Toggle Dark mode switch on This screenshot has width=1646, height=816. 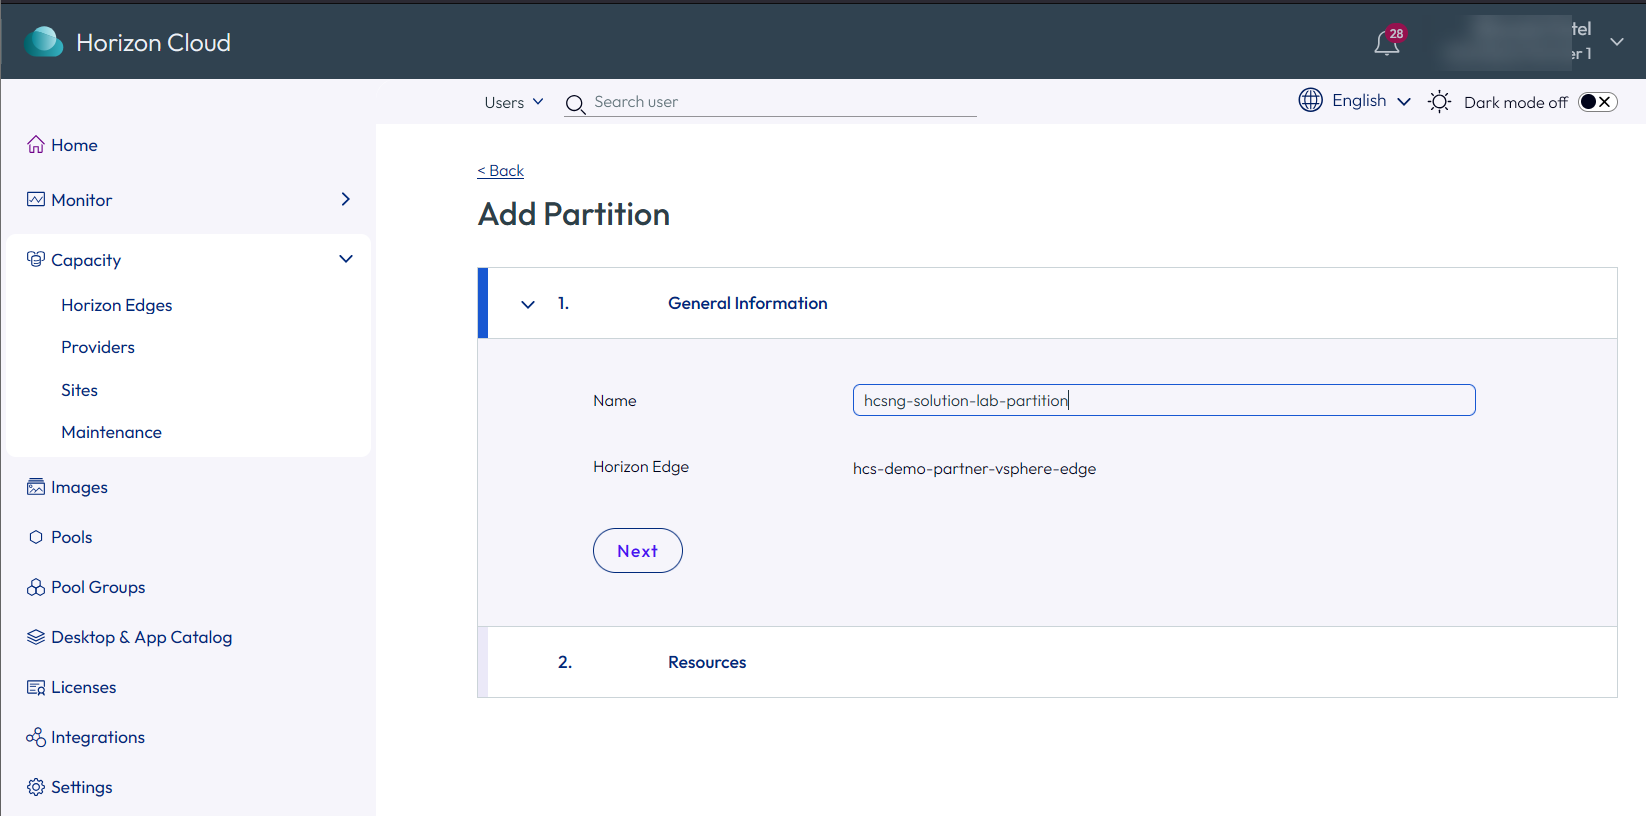[x=1597, y=102]
